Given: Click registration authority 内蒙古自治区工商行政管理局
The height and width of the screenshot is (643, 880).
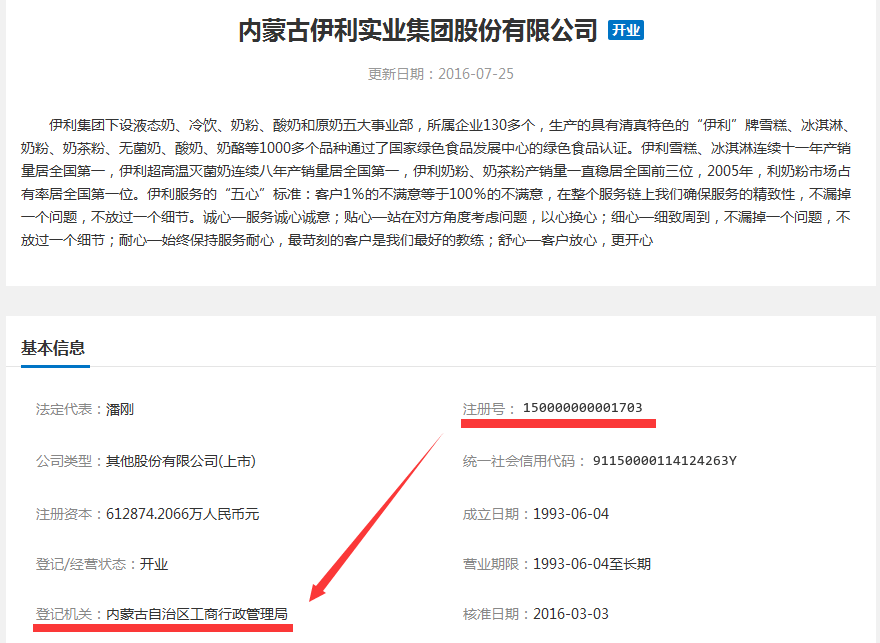Looking at the screenshot, I should (x=198, y=614).
